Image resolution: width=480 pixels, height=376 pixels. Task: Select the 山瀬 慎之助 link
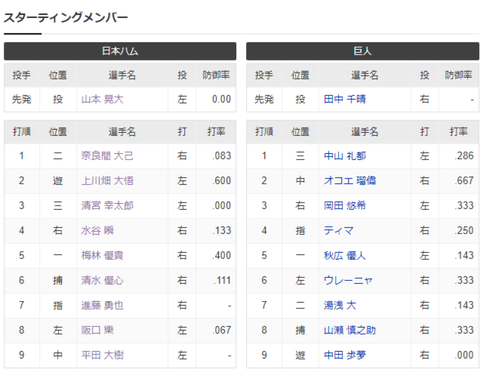click(350, 330)
